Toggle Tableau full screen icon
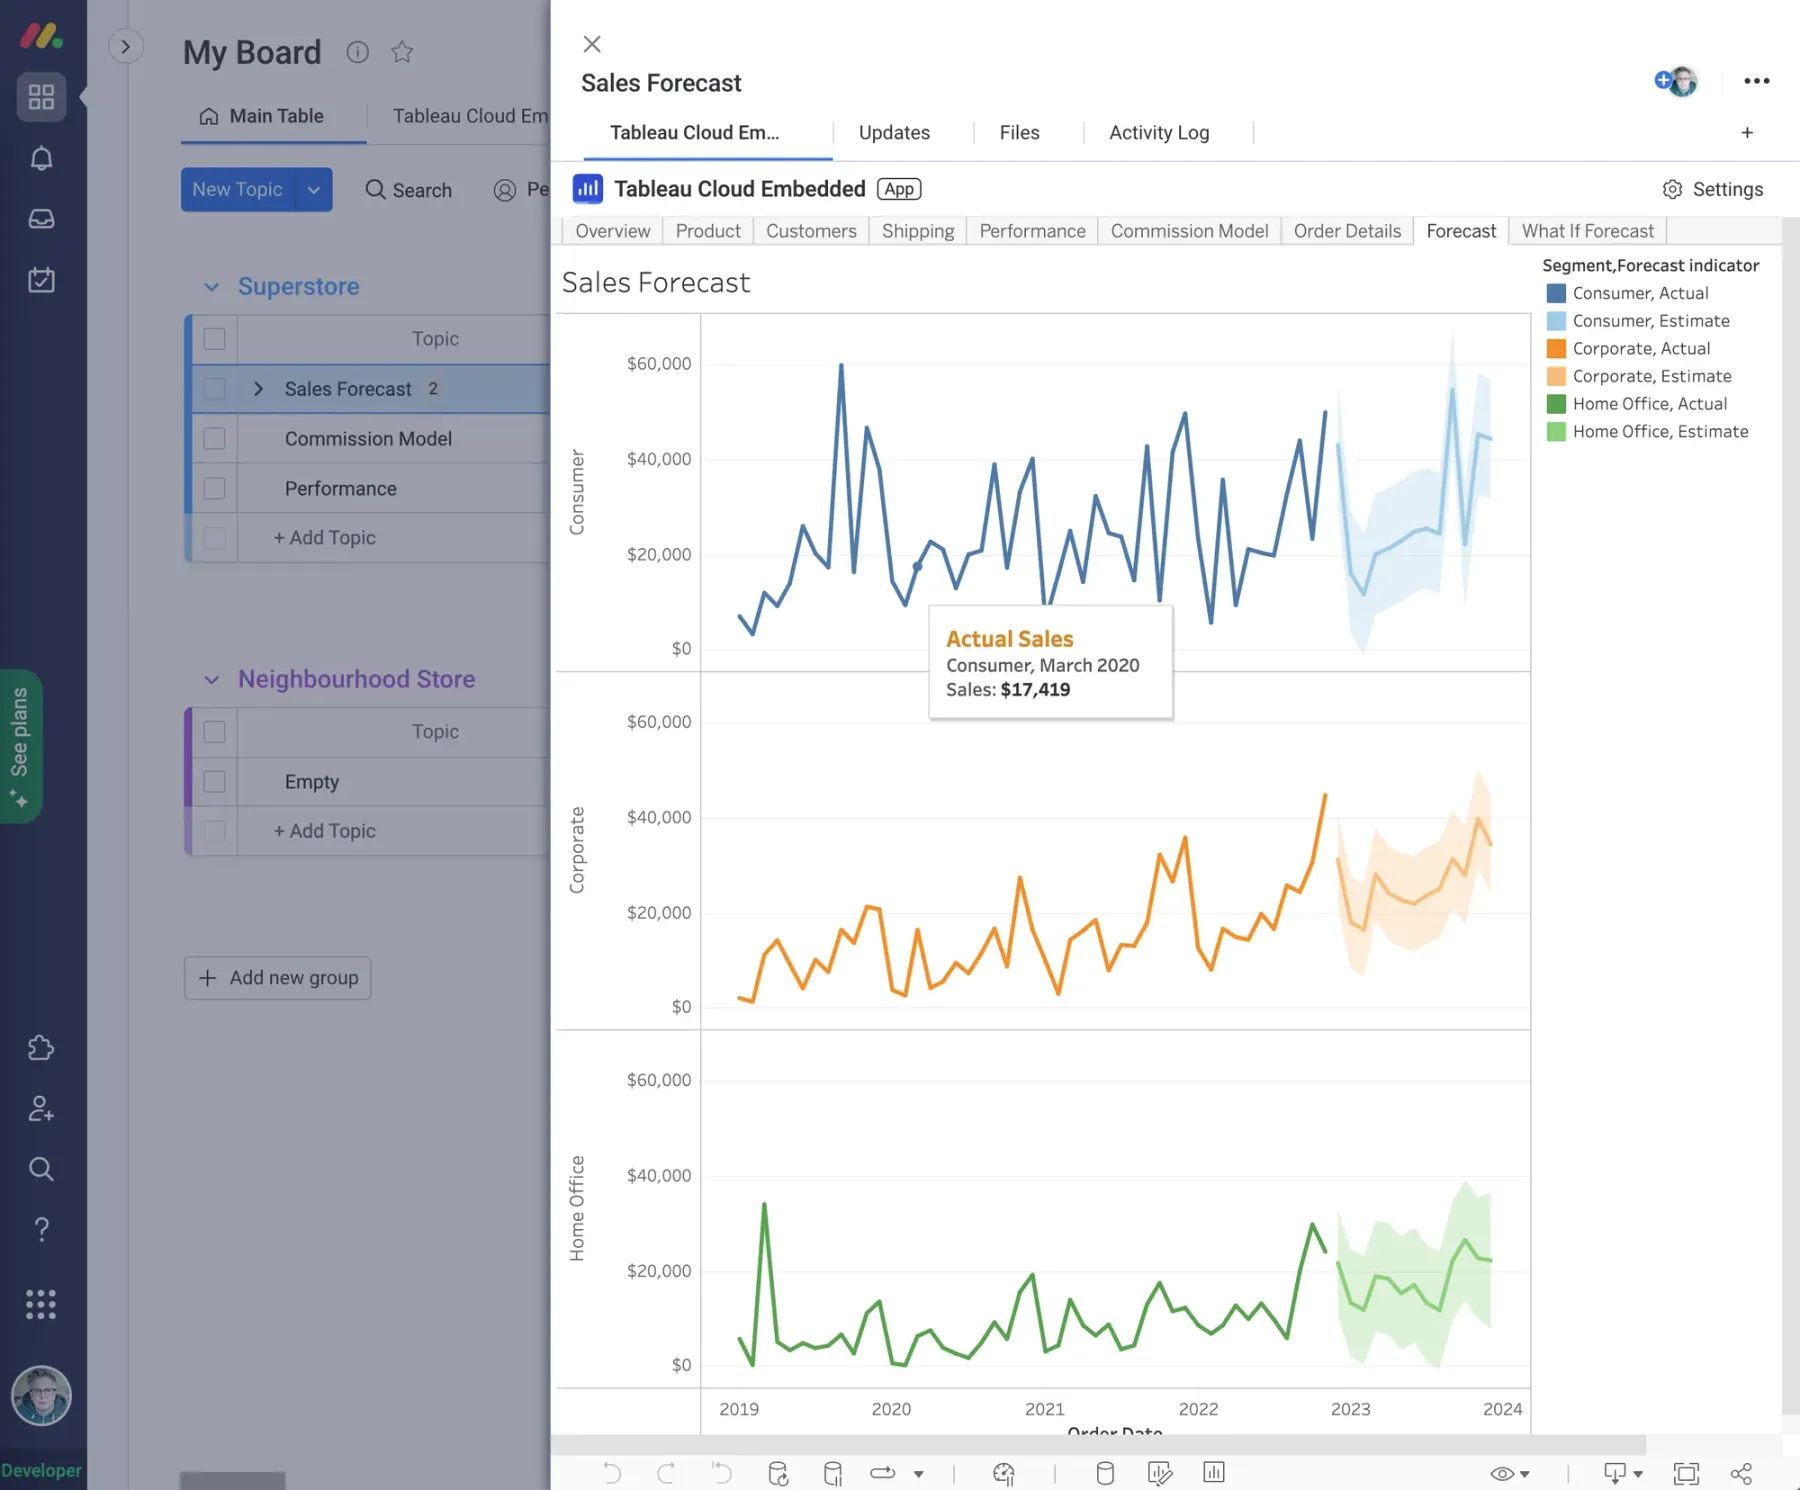 click(x=1686, y=1473)
